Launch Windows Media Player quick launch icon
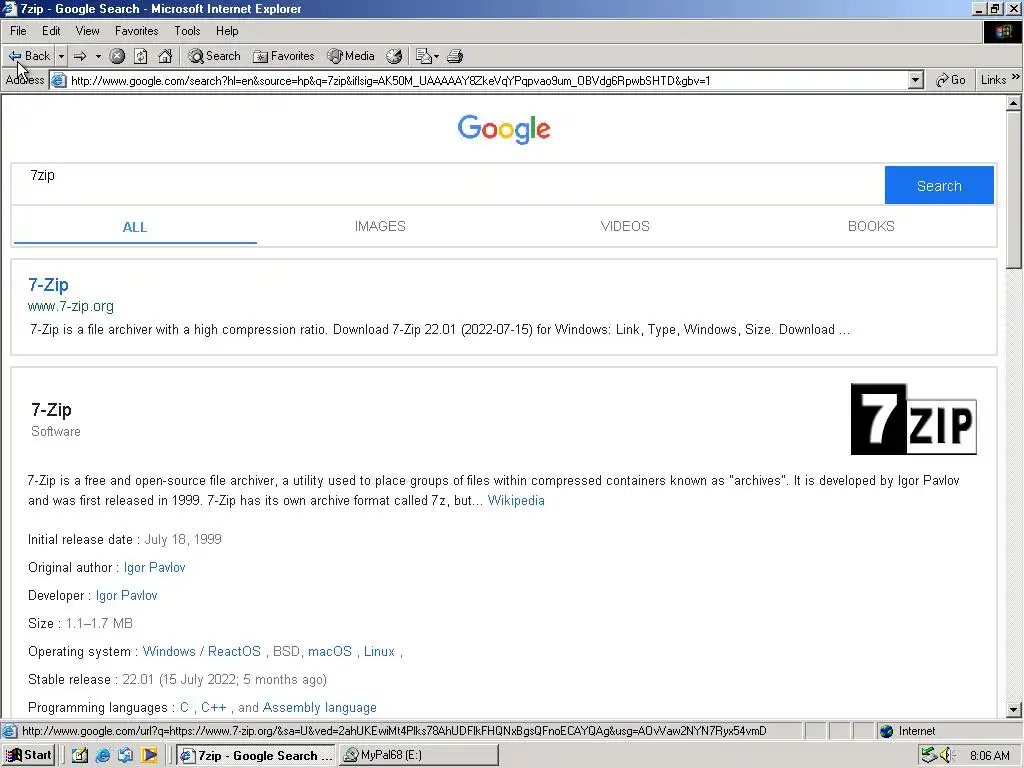1024x768 pixels. click(x=150, y=756)
